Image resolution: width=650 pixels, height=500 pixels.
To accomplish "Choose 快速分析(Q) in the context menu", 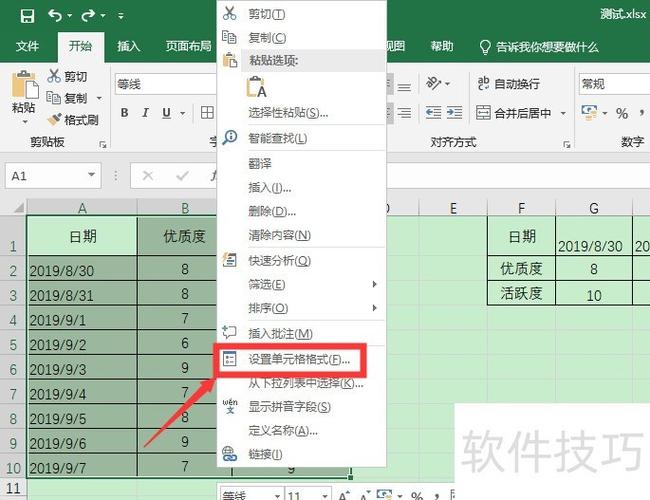I will pyautogui.click(x=302, y=260).
